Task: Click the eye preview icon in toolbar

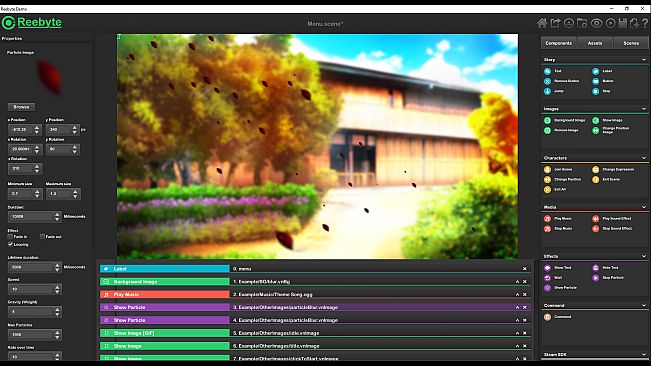Action: 596,23
